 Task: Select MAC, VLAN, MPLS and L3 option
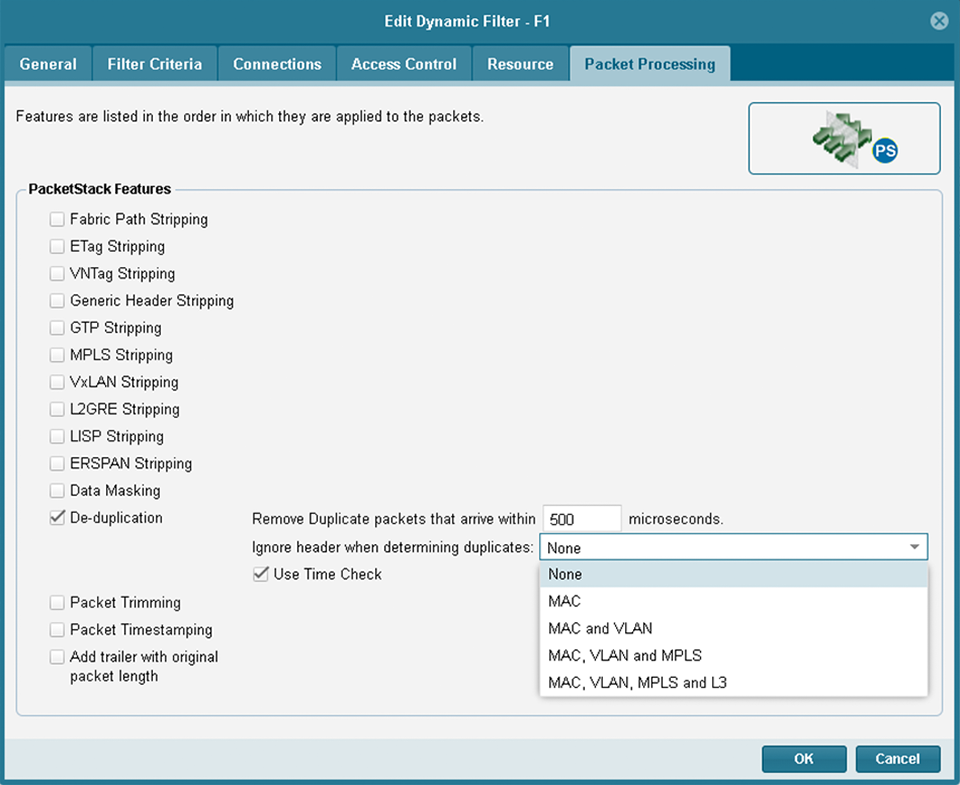click(x=637, y=683)
